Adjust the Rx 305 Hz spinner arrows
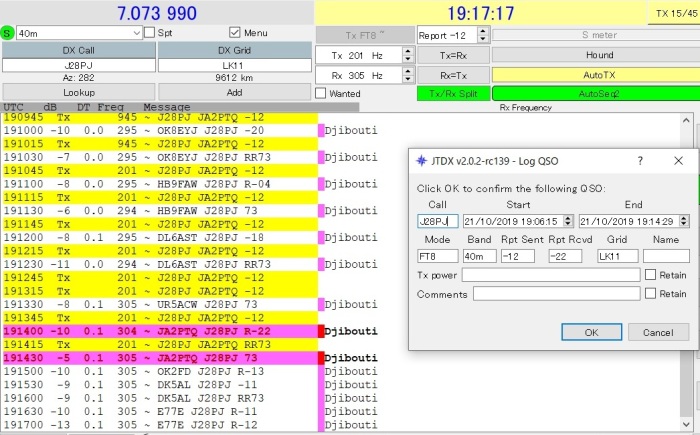This screenshot has width=700, height=435. pos(408,75)
